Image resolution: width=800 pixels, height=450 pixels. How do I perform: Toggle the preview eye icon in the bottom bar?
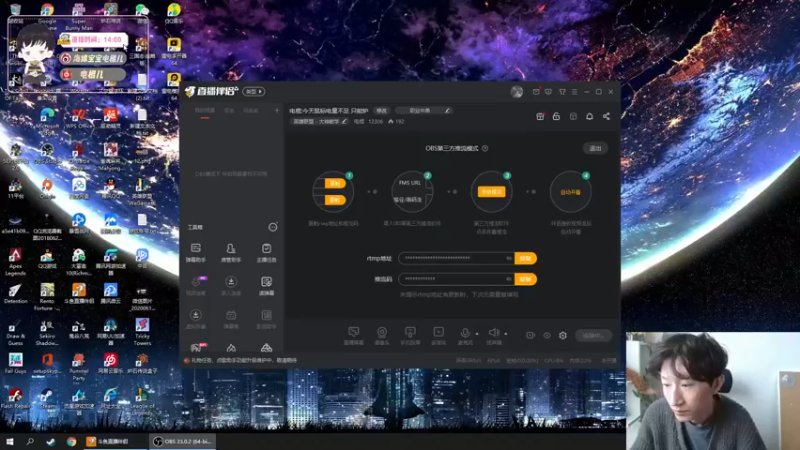pyautogui.click(x=547, y=336)
